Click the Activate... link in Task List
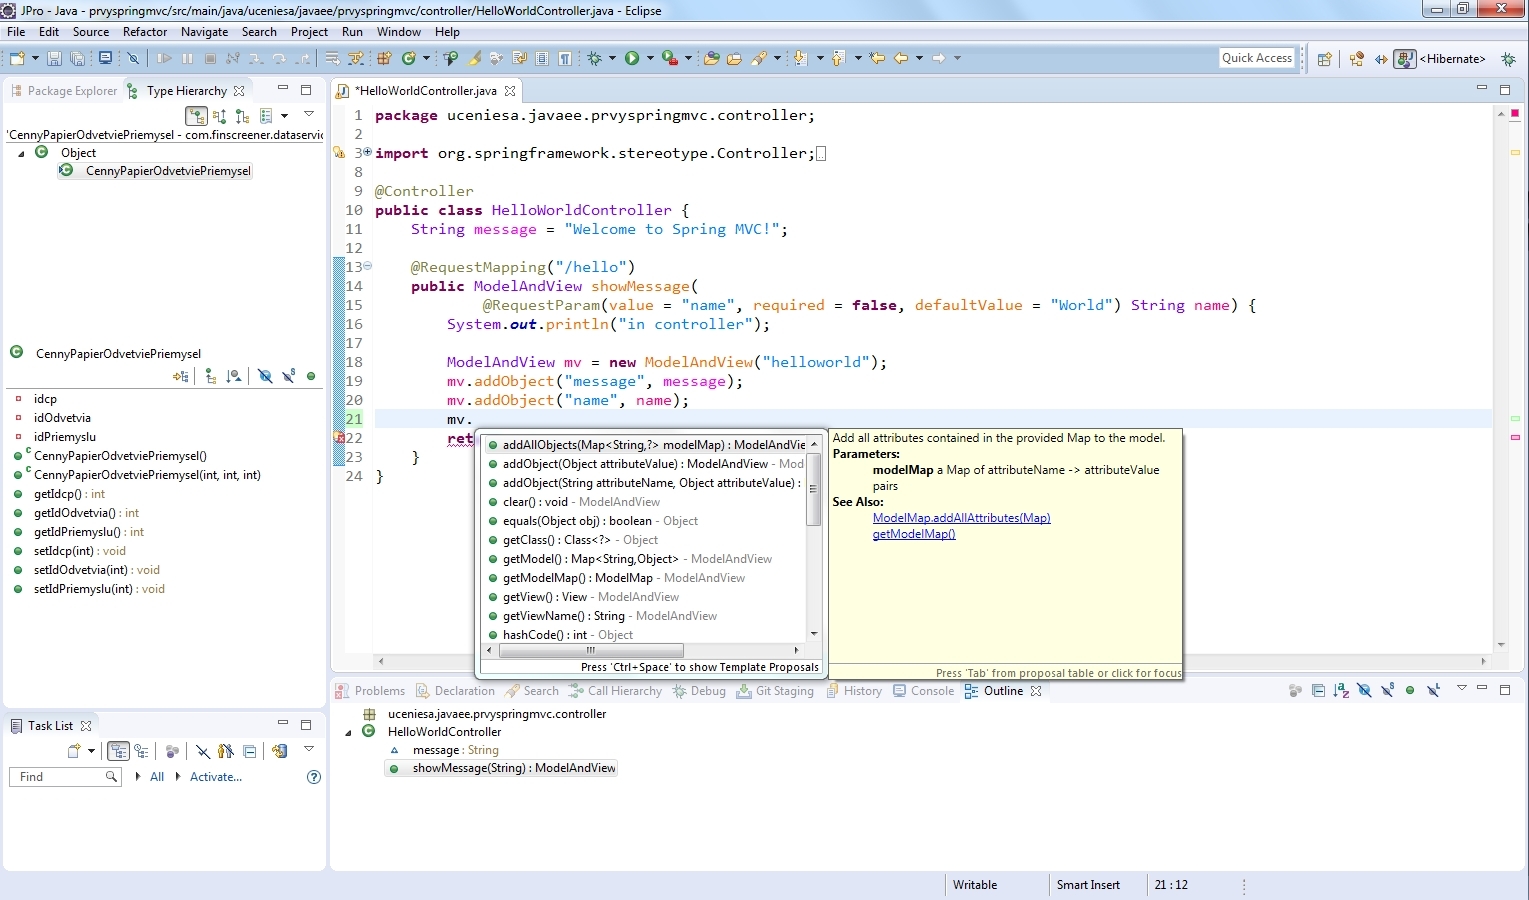Image resolution: width=1529 pixels, height=900 pixels. pos(216,777)
